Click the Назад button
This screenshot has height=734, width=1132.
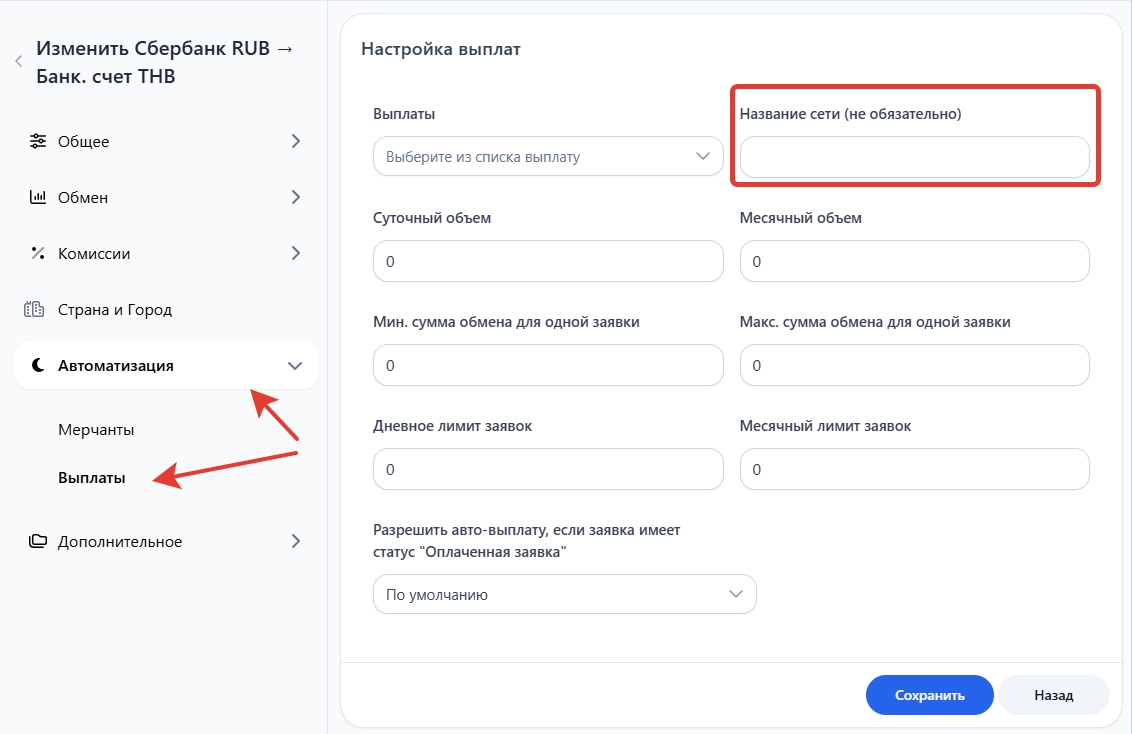(x=1053, y=695)
